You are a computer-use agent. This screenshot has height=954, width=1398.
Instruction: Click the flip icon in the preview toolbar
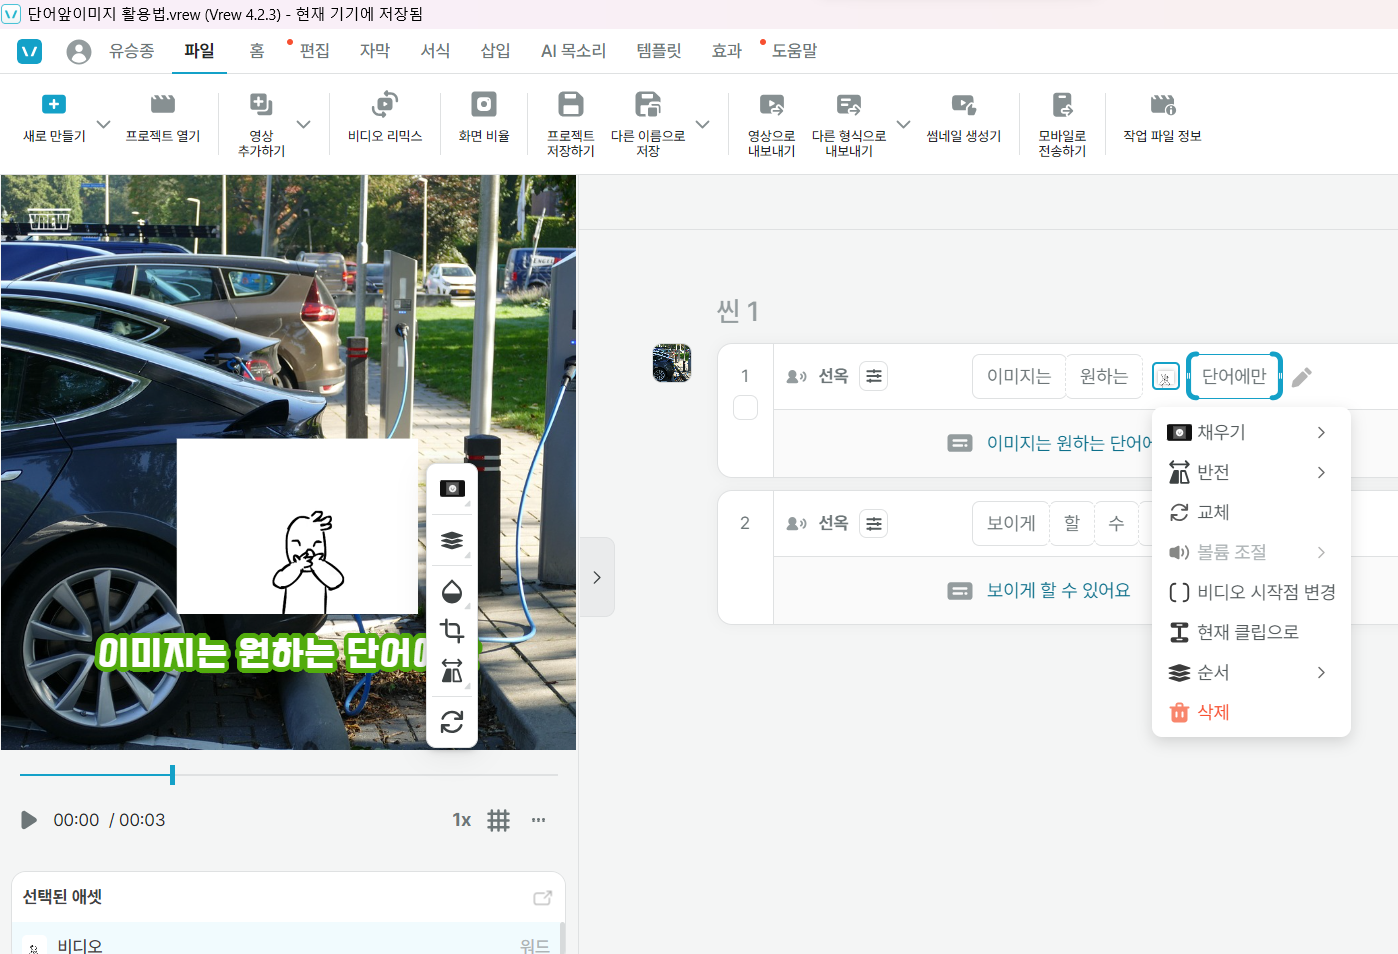[452, 670]
